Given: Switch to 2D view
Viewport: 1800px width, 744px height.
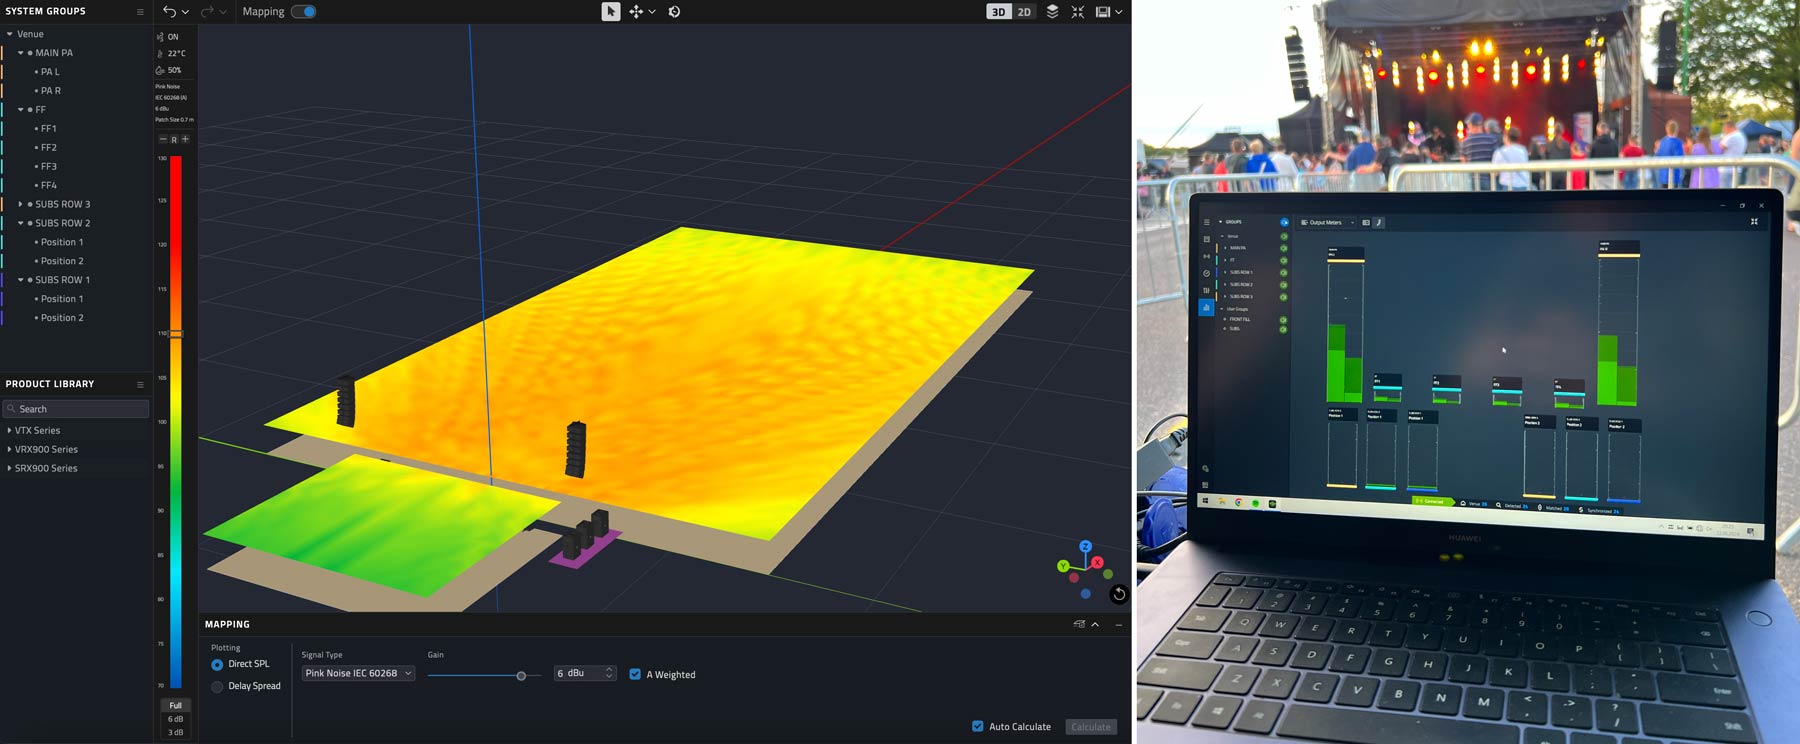Looking at the screenshot, I should pos(1024,12).
